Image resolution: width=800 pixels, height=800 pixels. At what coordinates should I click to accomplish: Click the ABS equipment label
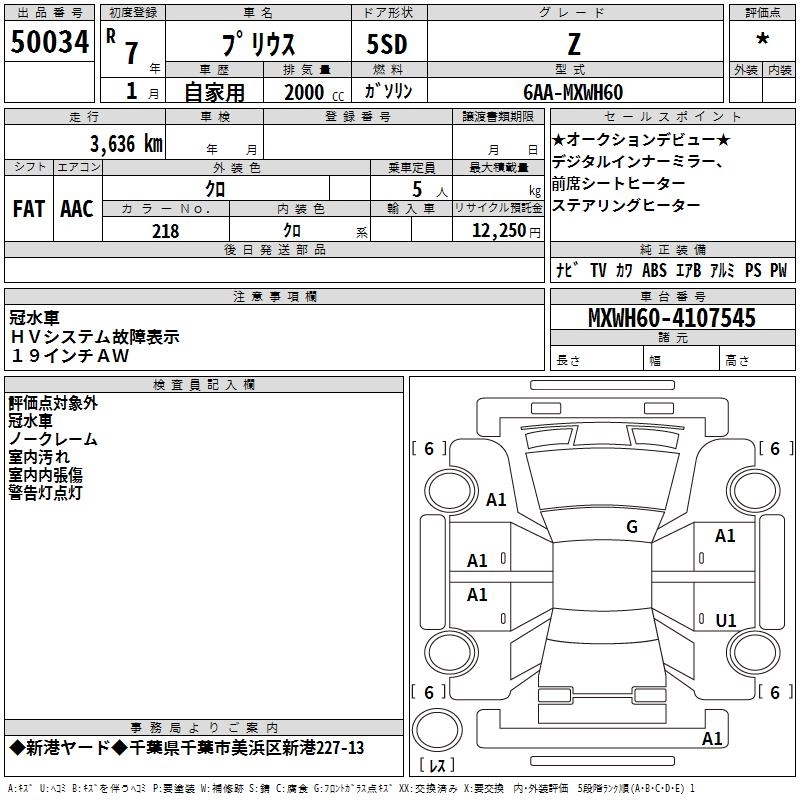654,270
